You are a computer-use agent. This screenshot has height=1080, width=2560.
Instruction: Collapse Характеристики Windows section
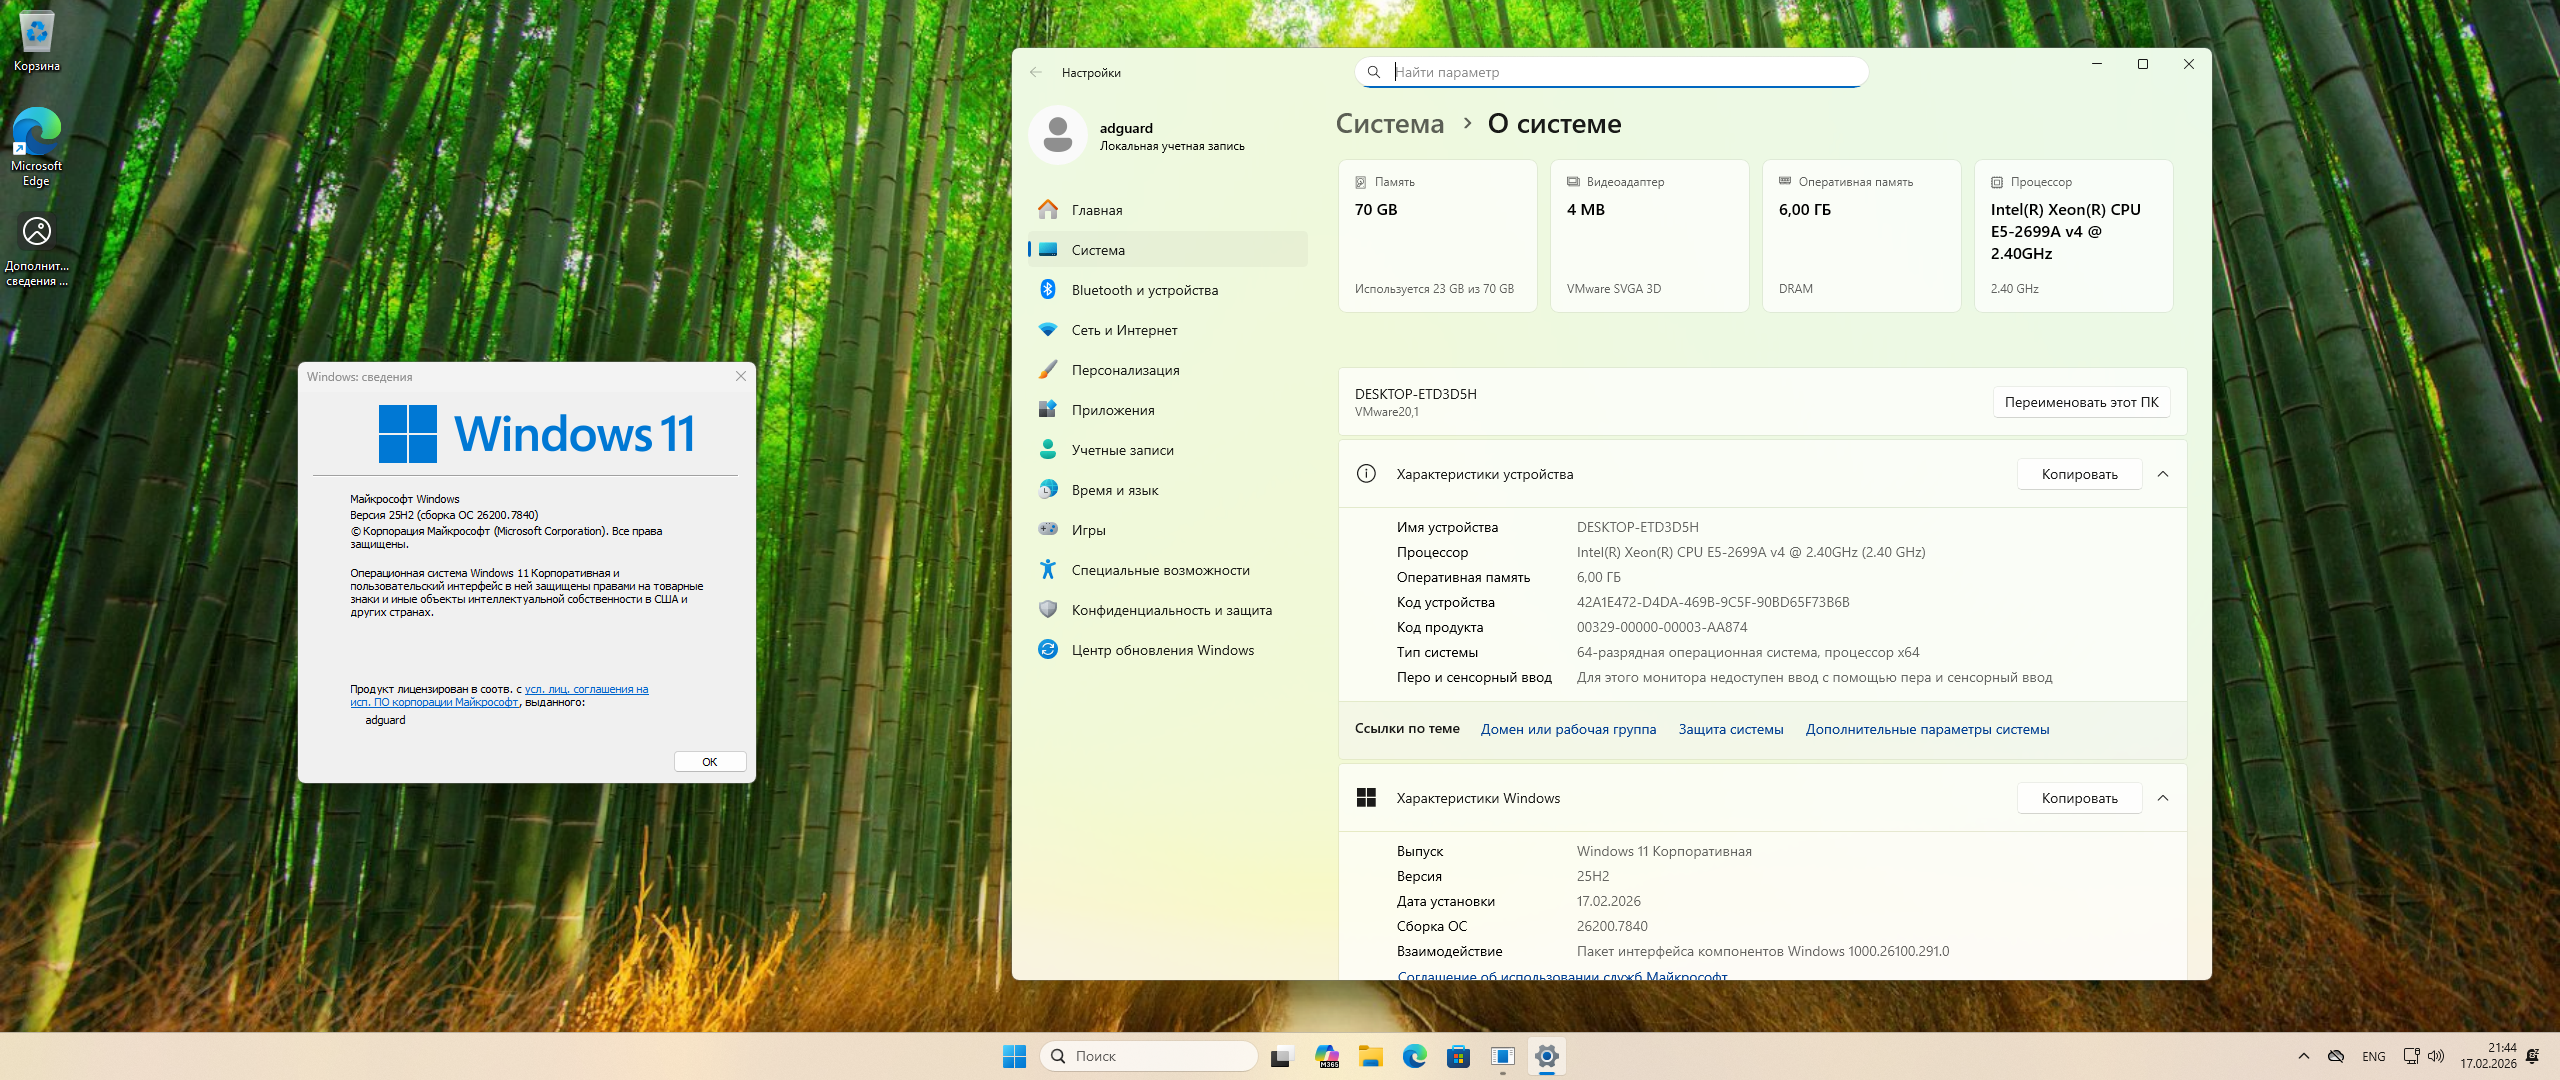click(2163, 798)
